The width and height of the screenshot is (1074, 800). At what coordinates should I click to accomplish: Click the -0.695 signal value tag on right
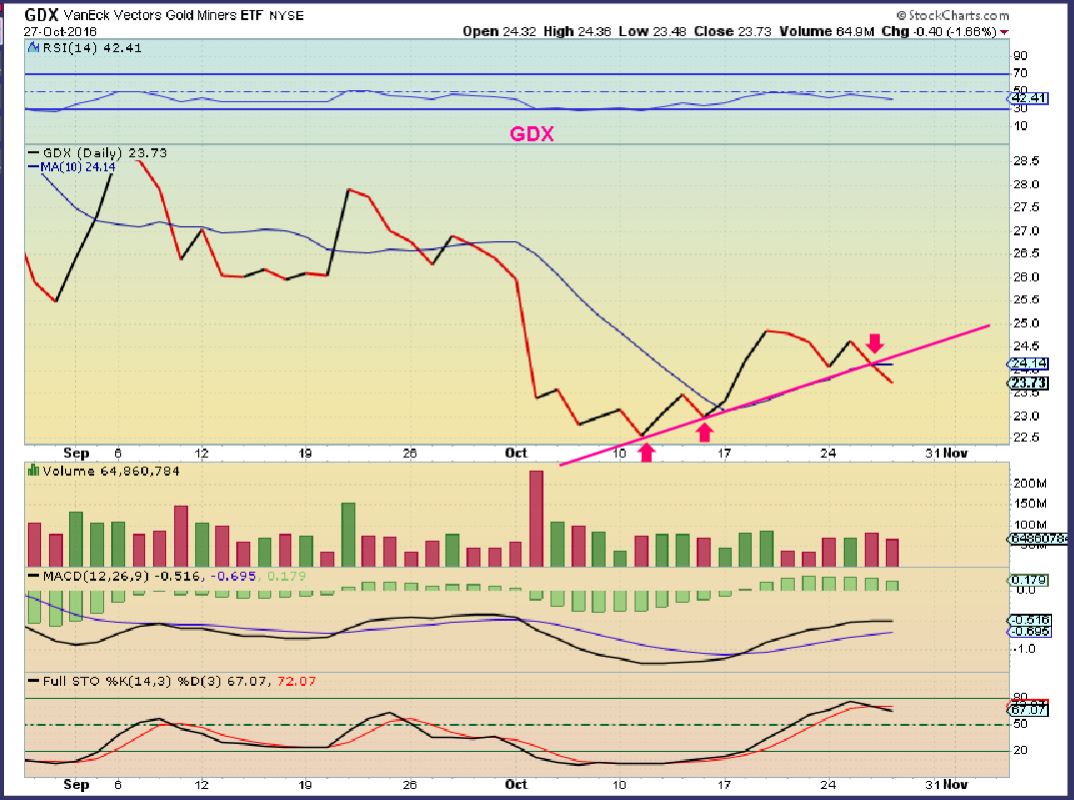click(x=1029, y=632)
